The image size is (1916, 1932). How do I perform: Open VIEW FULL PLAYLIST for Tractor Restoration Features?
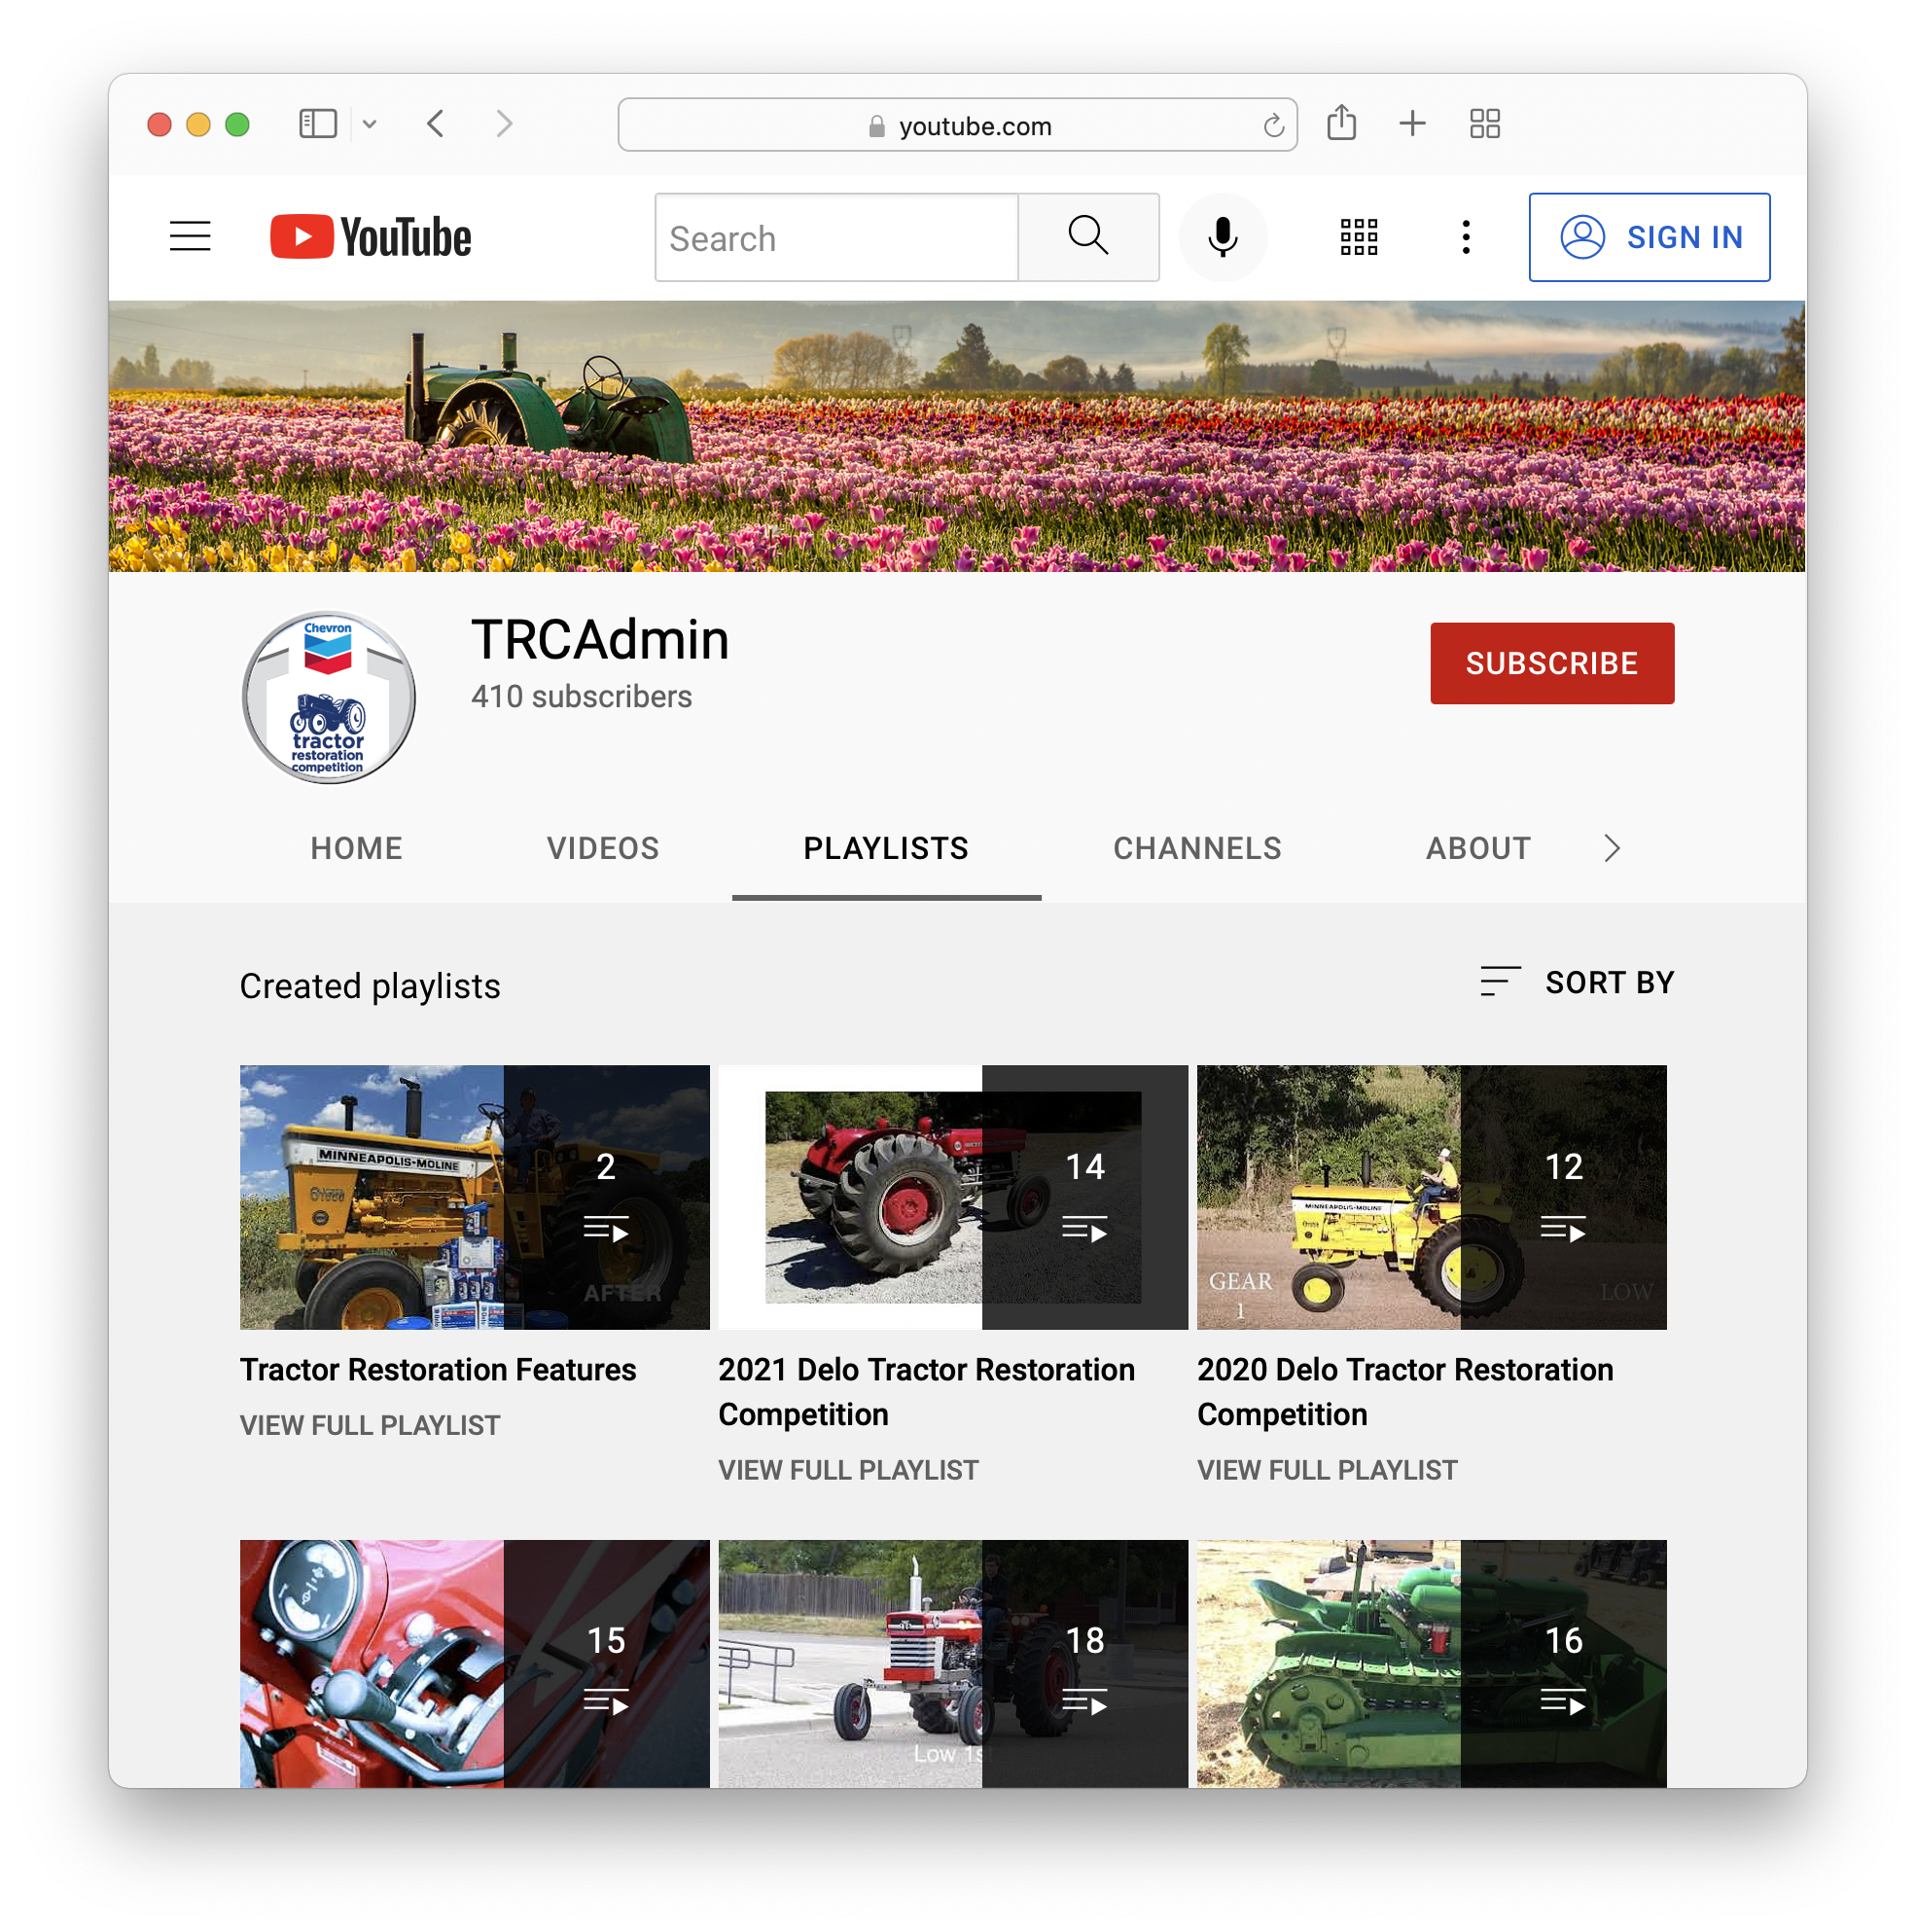pyautogui.click(x=369, y=1425)
